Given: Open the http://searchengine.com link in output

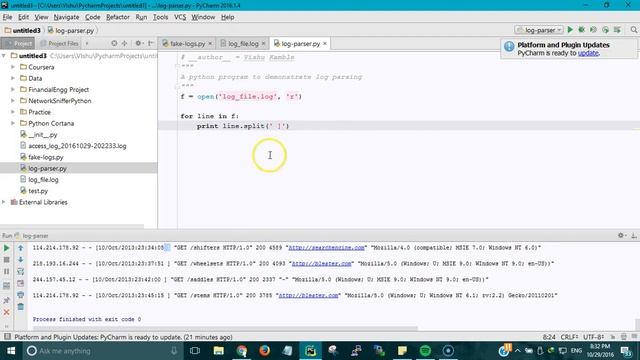Looking at the screenshot, I should click(327, 248).
